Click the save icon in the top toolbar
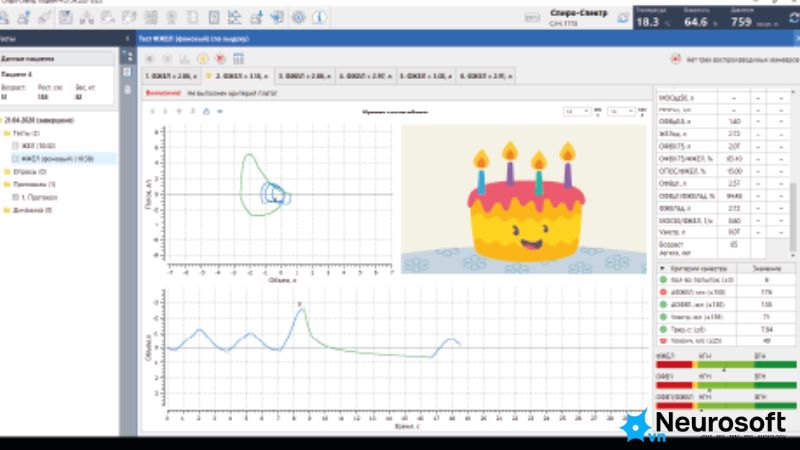The height and width of the screenshot is (450, 800). click(65, 17)
